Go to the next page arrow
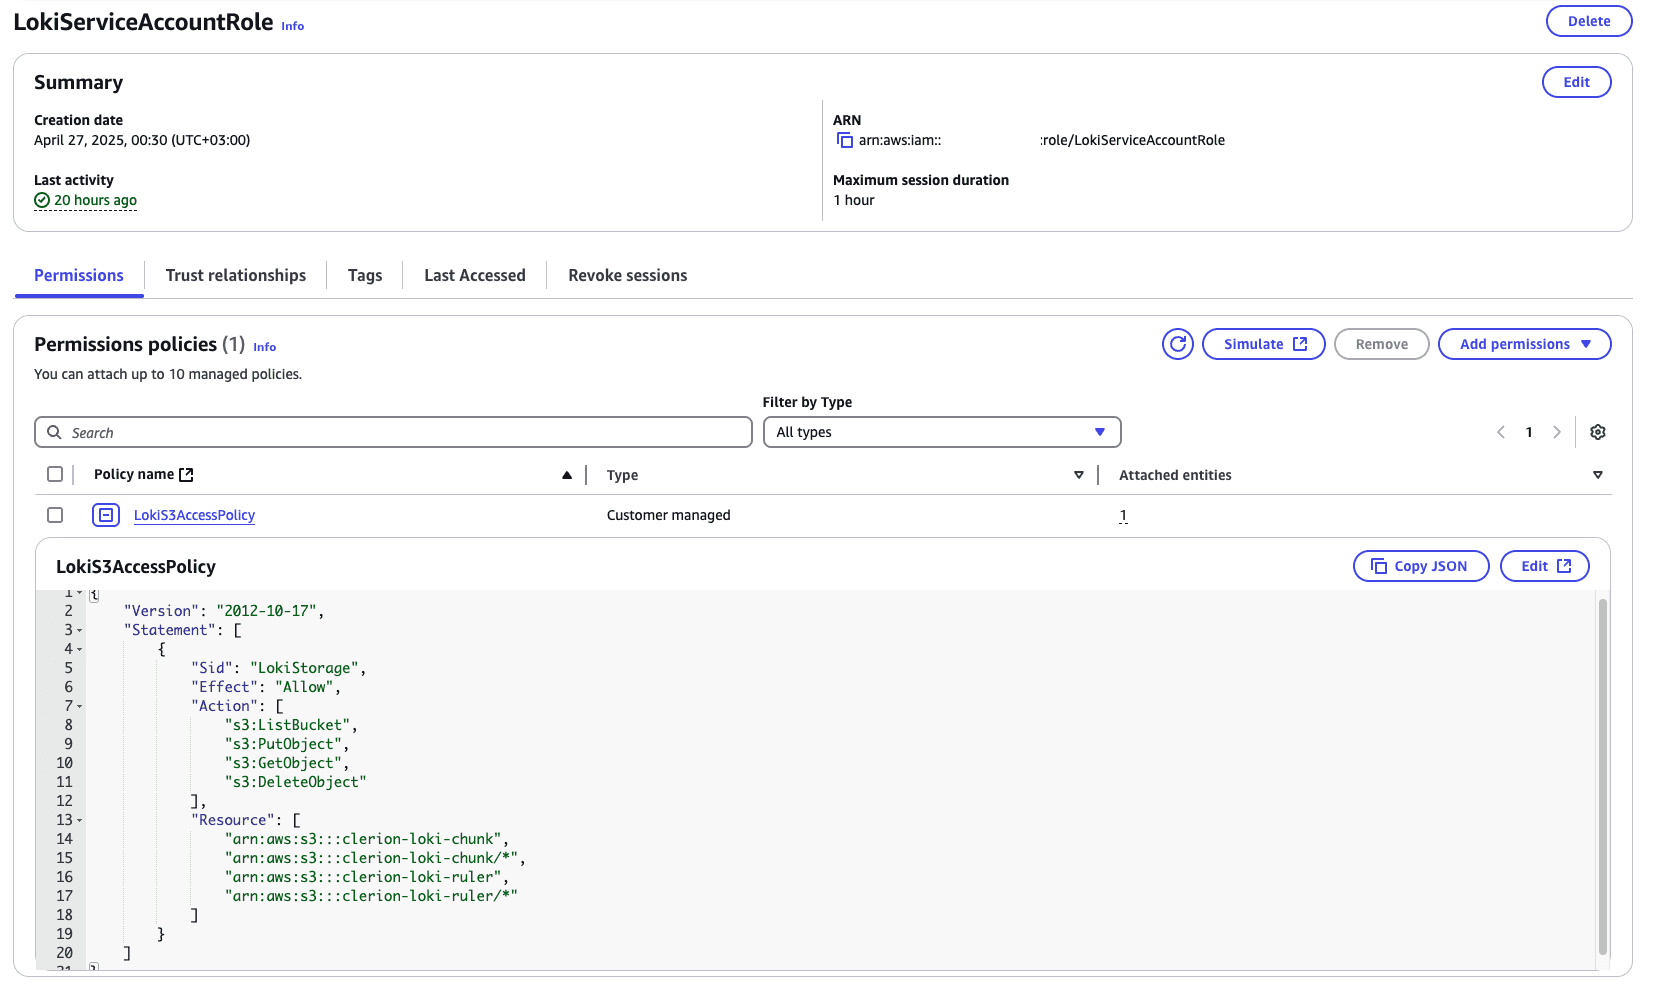This screenshot has width=1654, height=989. tap(1556, 432)
